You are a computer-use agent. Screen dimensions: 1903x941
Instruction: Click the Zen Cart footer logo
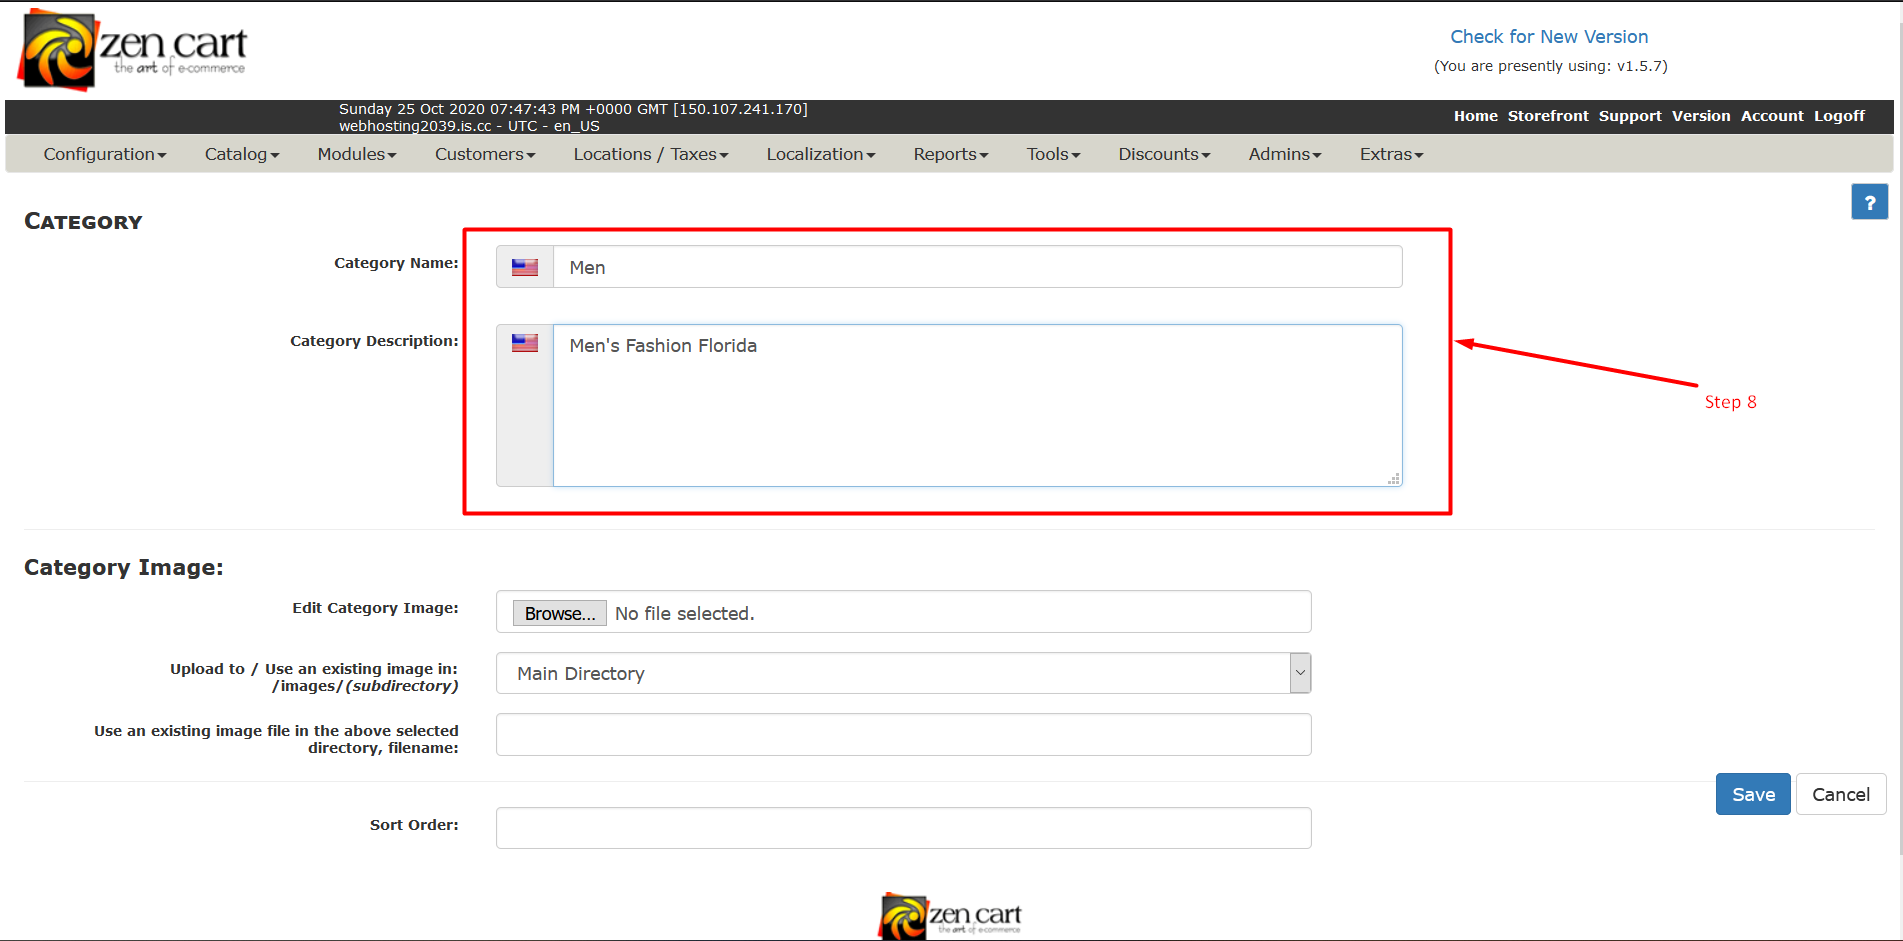[x=950, y=916]
